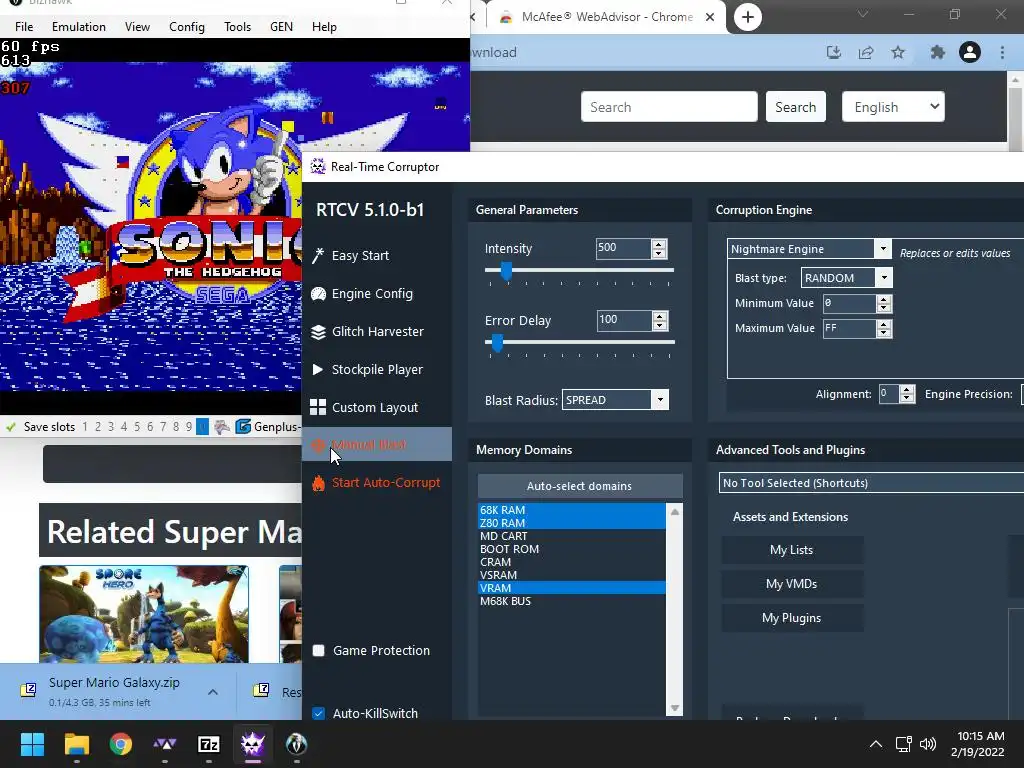1024x768 pixels.
Task: Open No Tool Selected (Shortcuts) dropdown
Action: pos(871,483)
